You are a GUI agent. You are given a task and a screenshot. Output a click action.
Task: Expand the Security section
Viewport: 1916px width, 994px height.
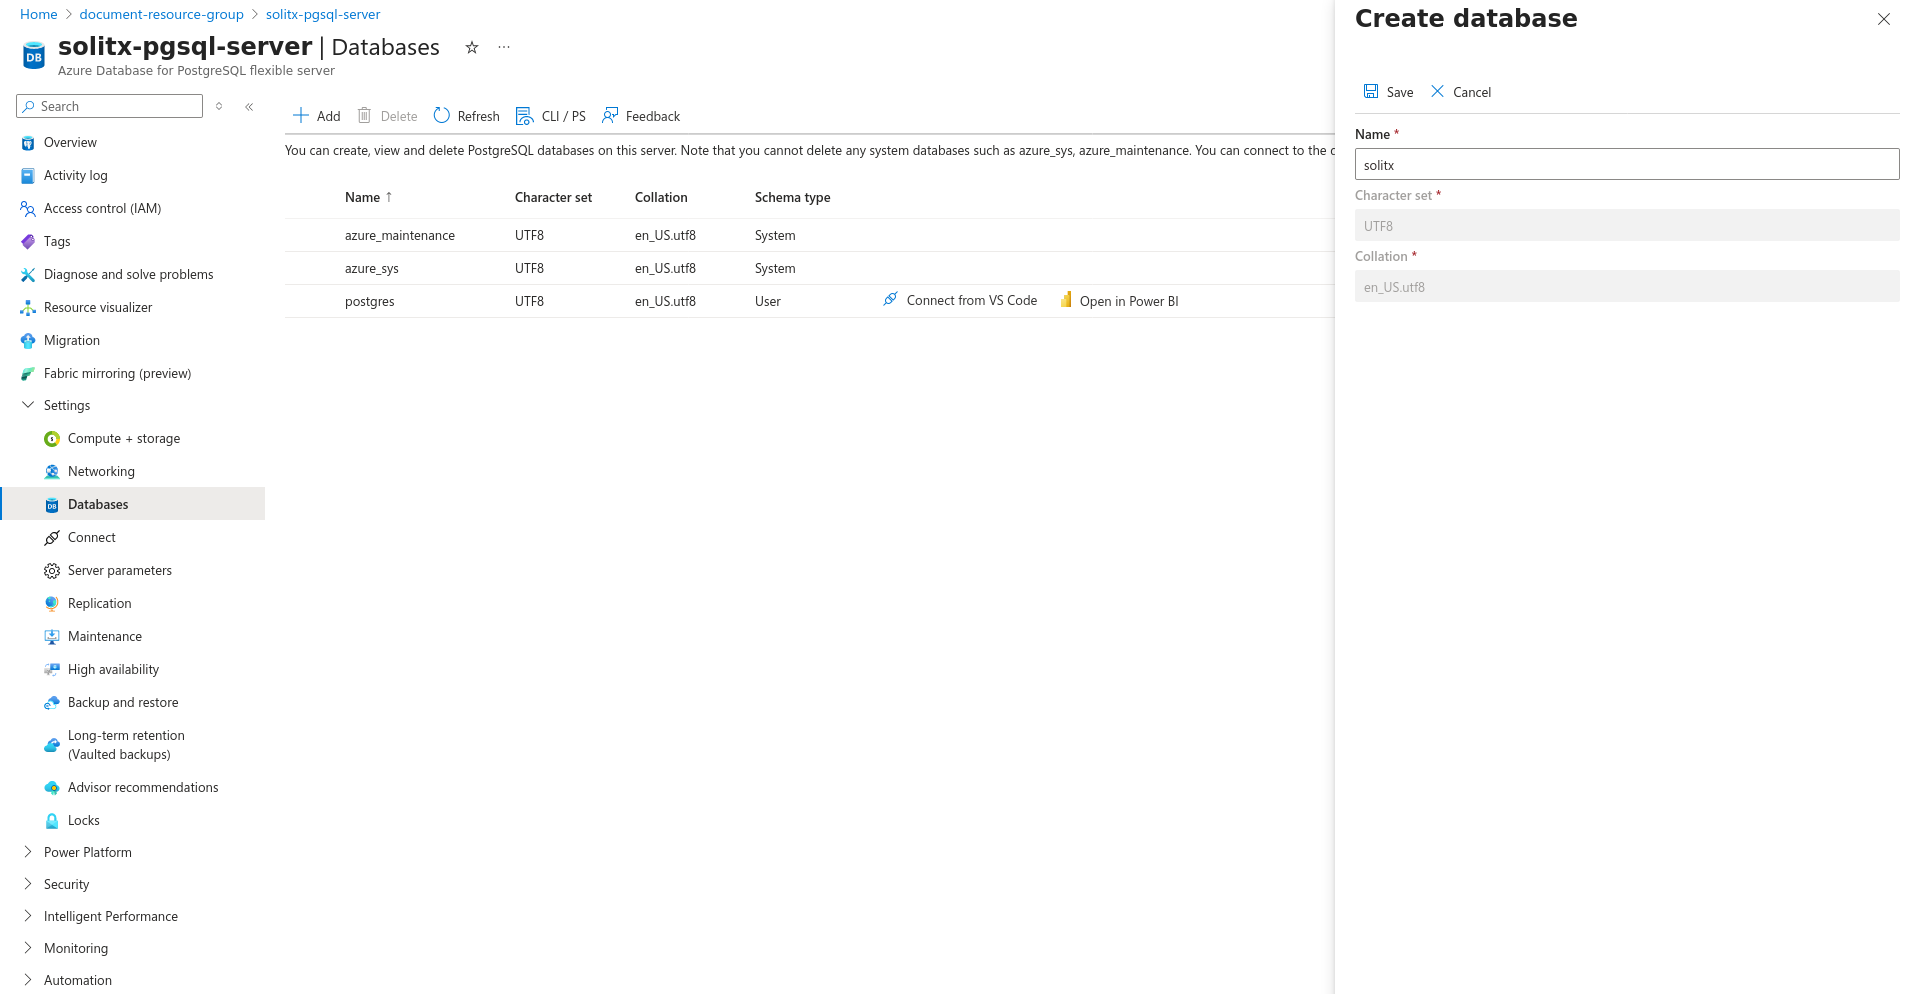tap(28, 884)
